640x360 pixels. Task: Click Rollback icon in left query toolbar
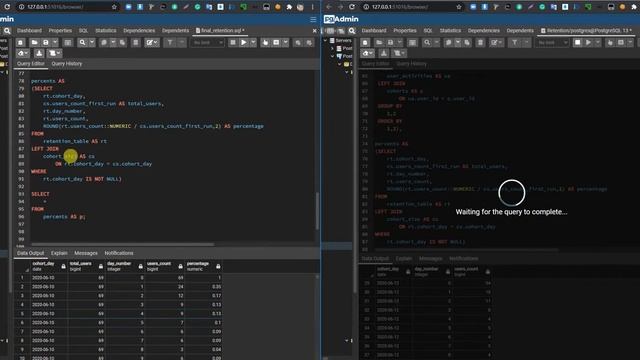tap(309, 42)
